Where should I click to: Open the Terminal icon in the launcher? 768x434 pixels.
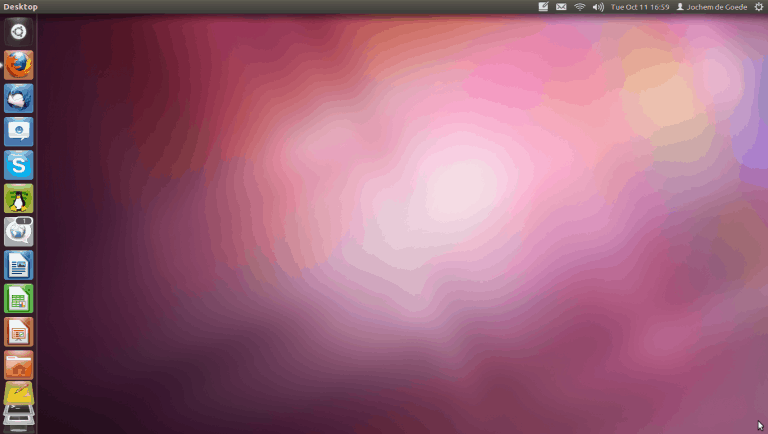19,410
